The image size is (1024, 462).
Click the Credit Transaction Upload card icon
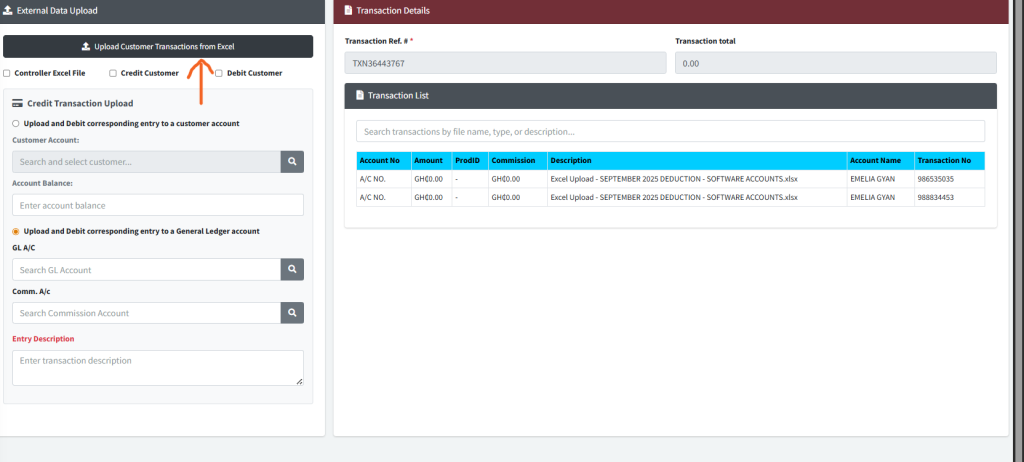18,103
